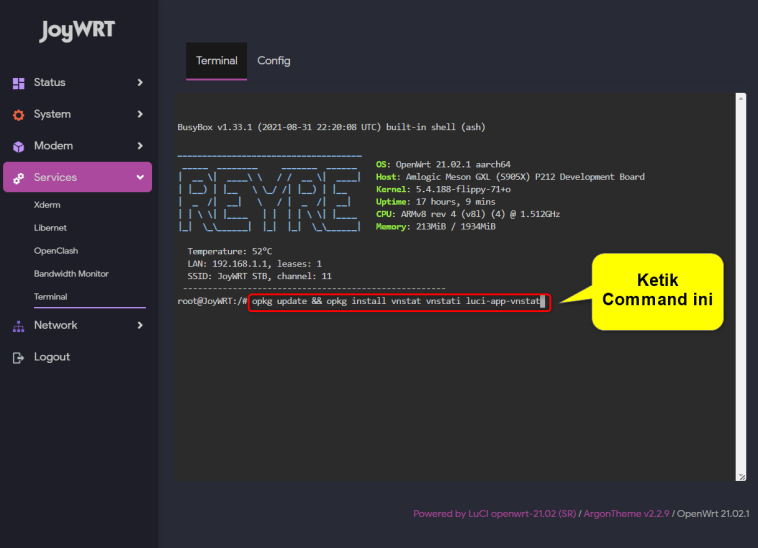Open the Modem menu
This screenshot has height=548, width=758.
click(77, 145)
